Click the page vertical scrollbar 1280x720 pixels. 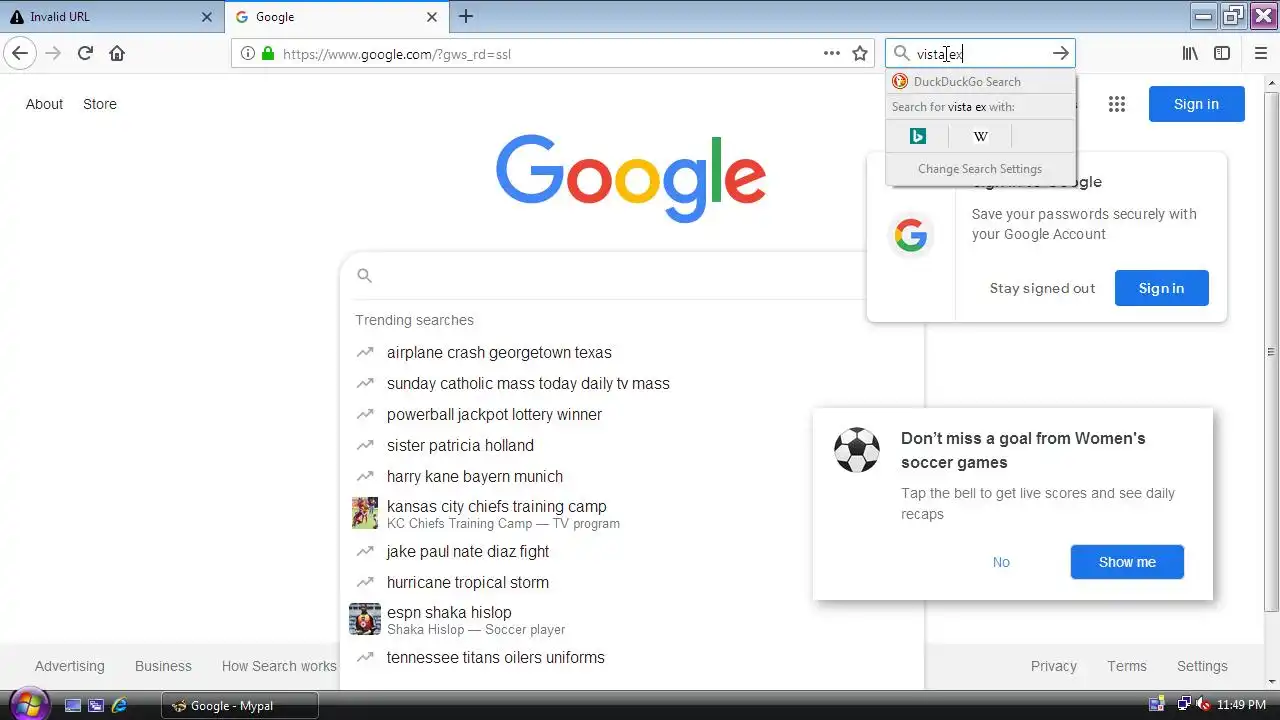click(x=1271, y=350)
